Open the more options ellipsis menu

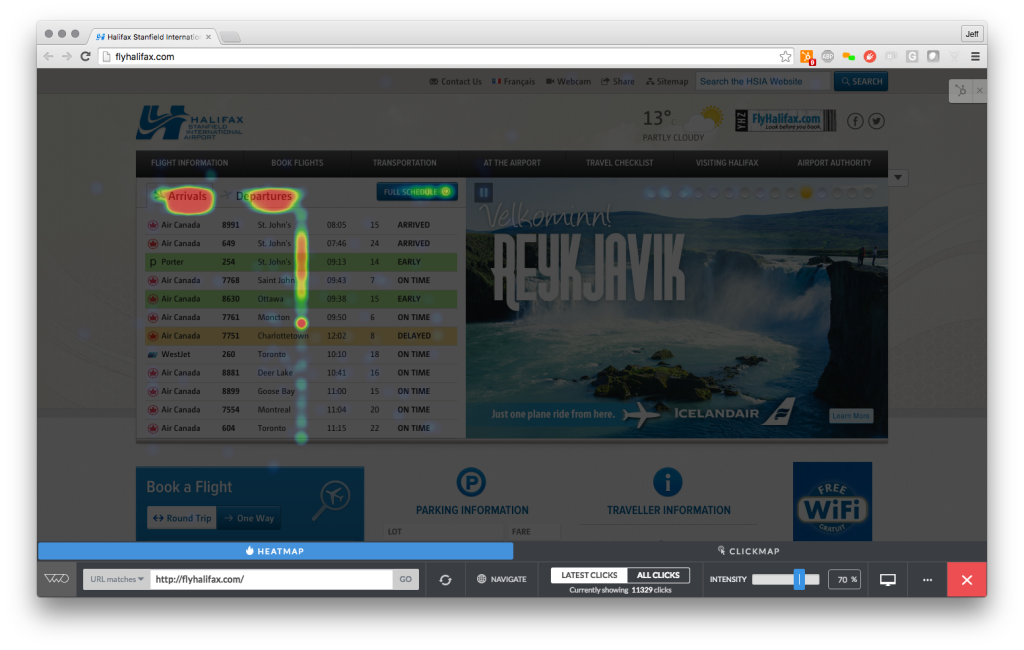pos(927,579)
